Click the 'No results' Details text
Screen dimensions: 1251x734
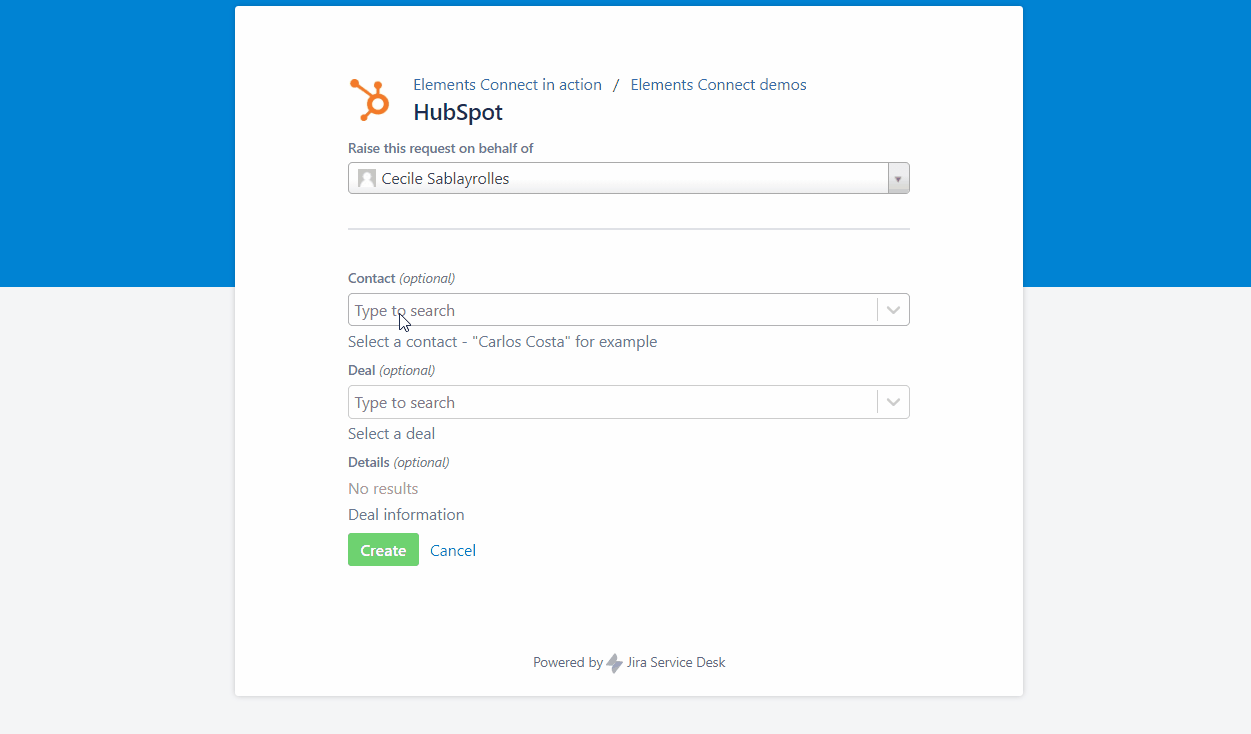click(383, 489)
